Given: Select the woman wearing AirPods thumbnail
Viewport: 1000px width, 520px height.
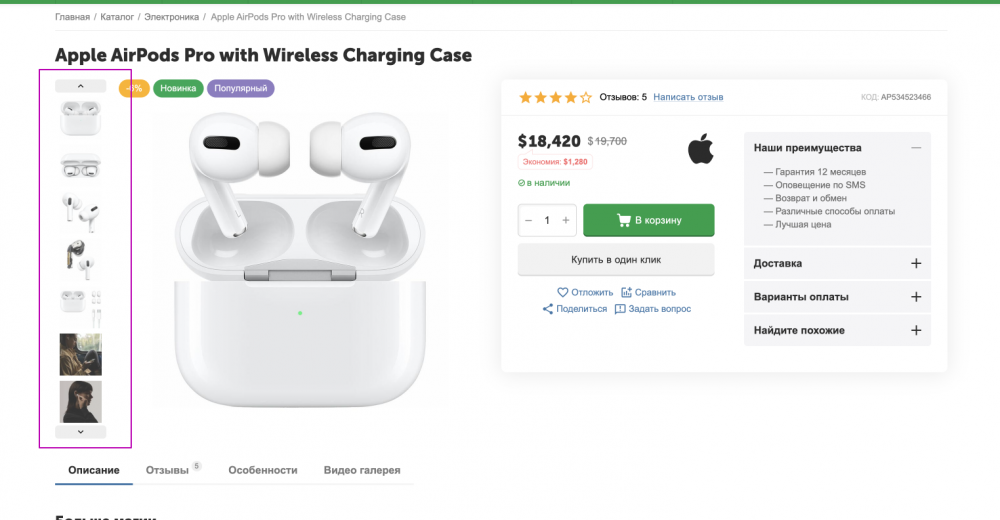Looking at the screenshot, I should [80, 401].
